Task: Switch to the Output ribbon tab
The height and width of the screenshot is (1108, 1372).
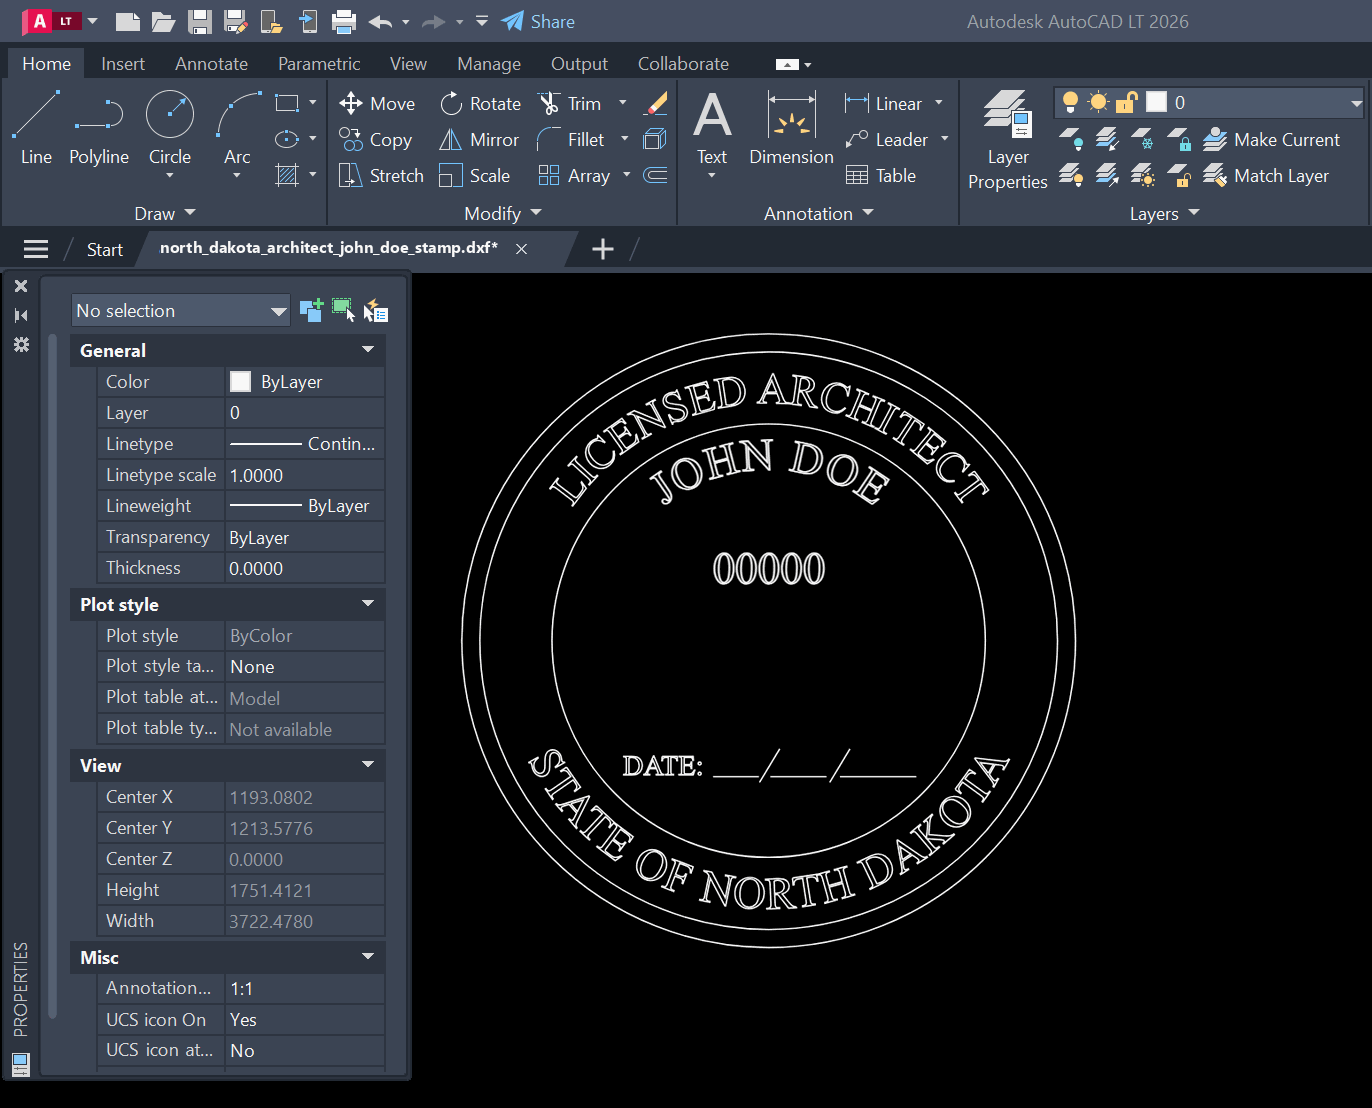Action: [579, 64]
